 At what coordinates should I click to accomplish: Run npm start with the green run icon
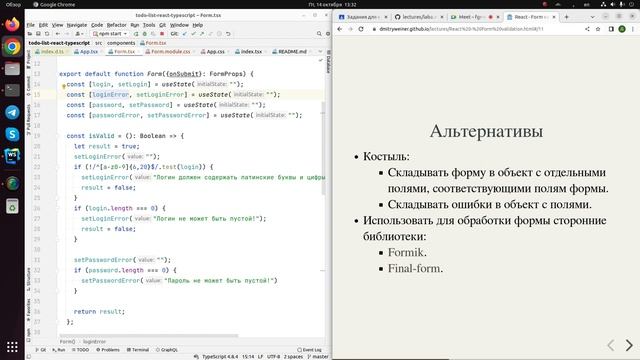point(136,34)
